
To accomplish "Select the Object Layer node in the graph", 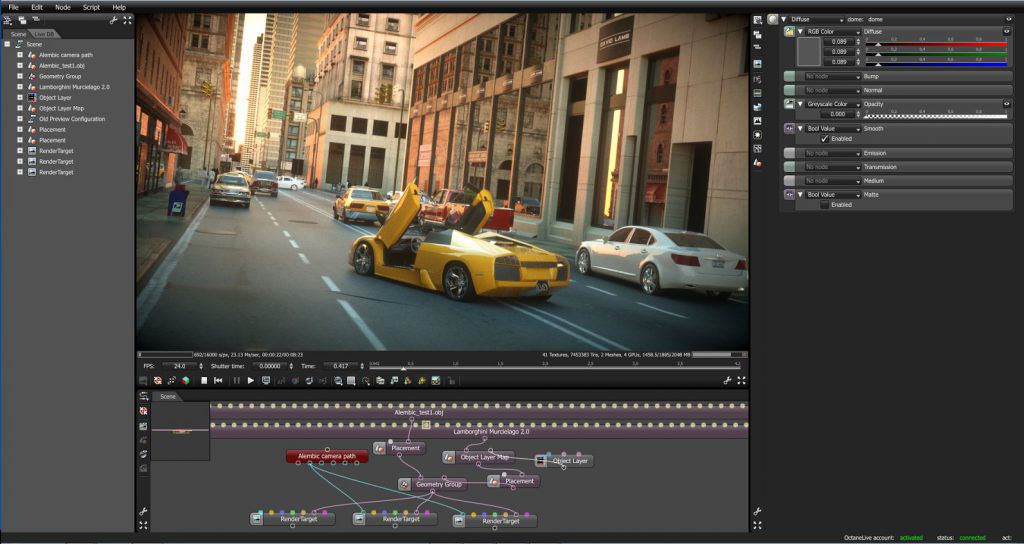I will click(x=564, y=461).
